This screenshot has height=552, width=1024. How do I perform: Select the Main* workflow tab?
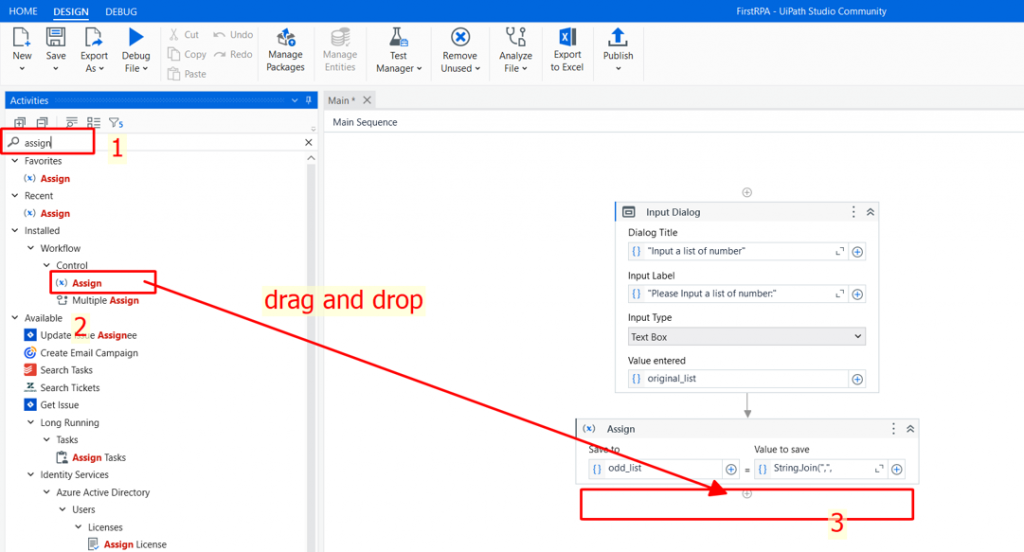(x=341, y=100)
